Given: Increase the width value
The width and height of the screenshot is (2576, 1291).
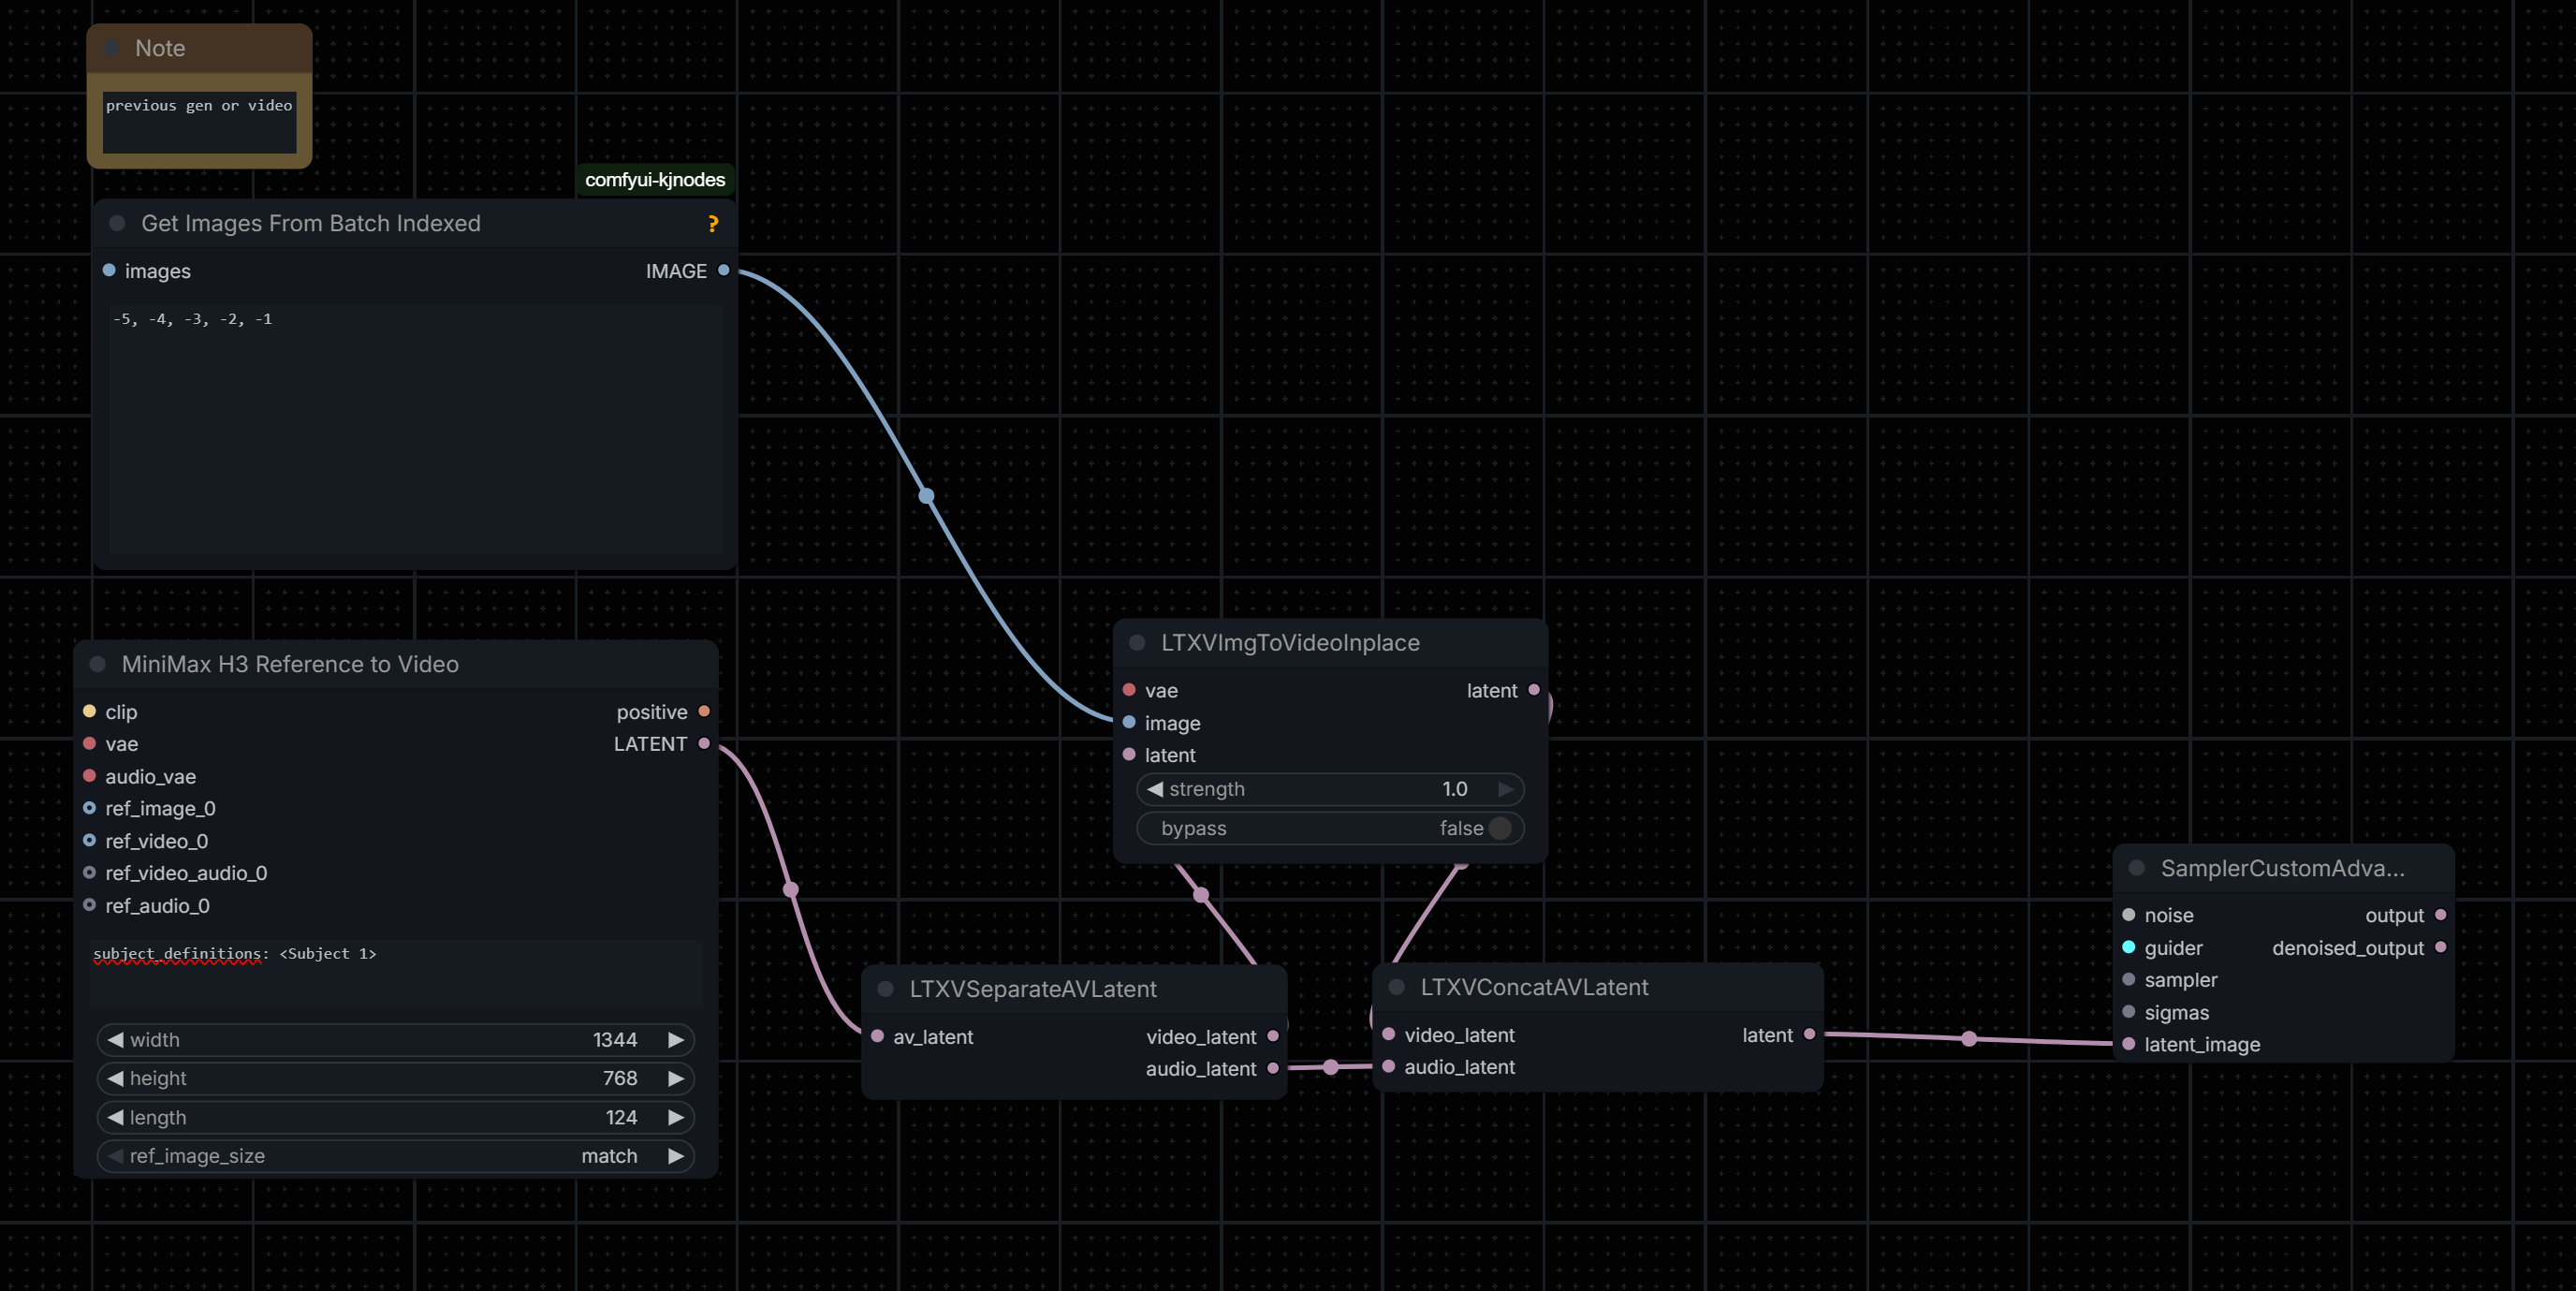Looking at the screenshot, I should tap(677, 1040).
